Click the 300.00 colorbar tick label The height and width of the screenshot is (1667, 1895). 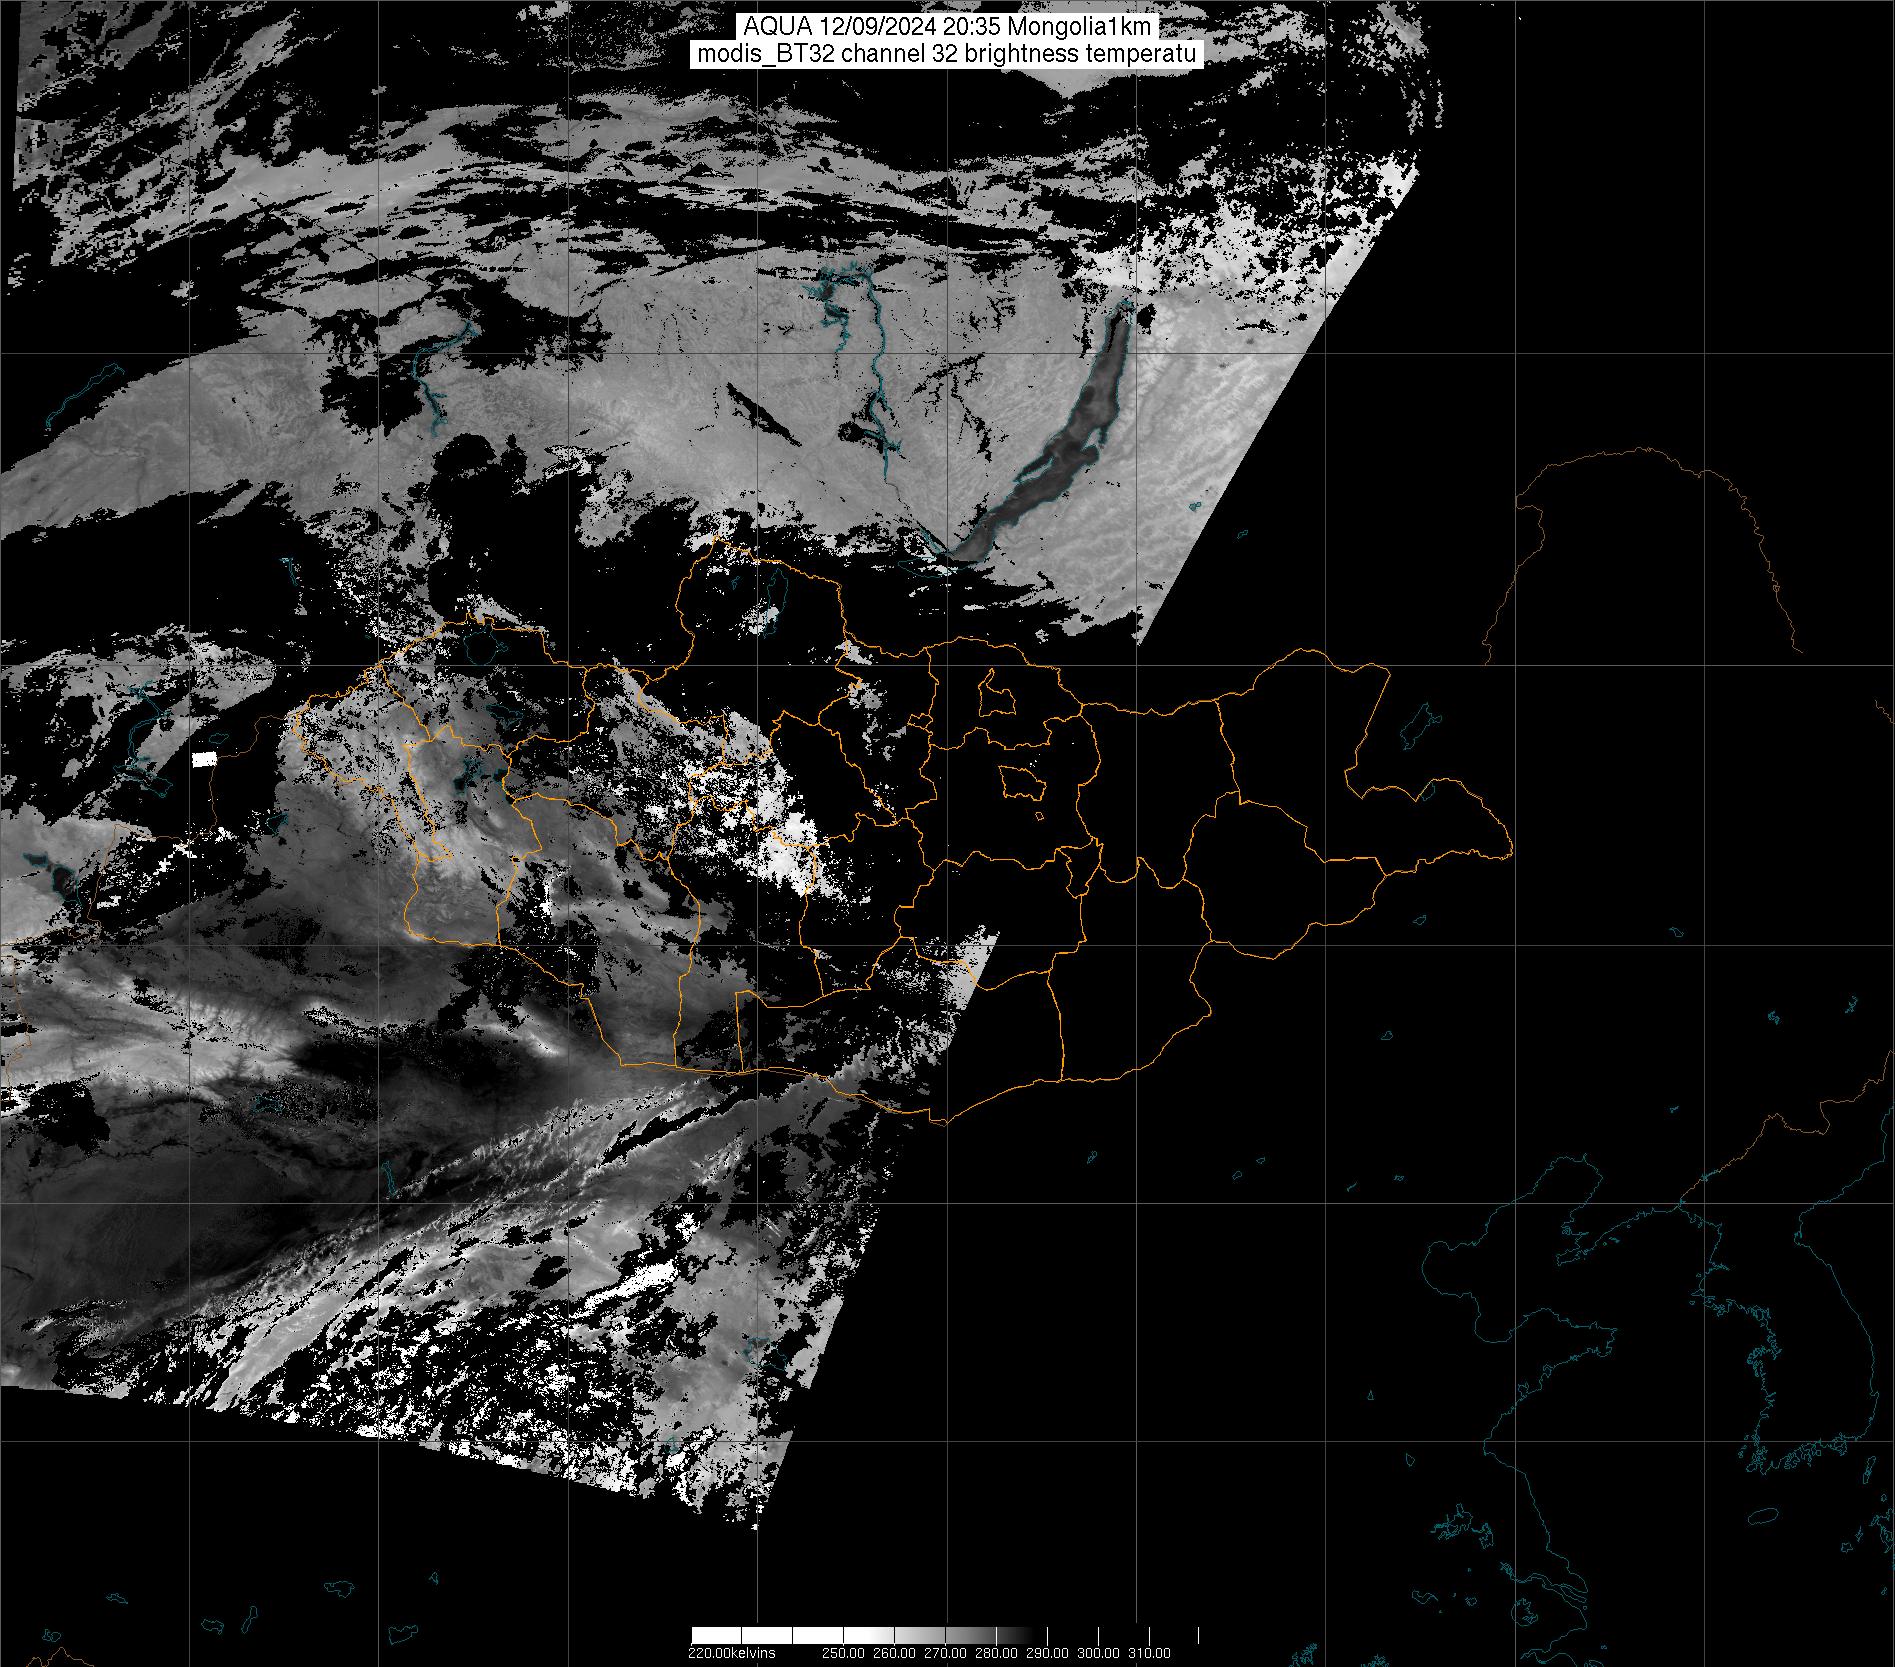coord(1098,1653)
